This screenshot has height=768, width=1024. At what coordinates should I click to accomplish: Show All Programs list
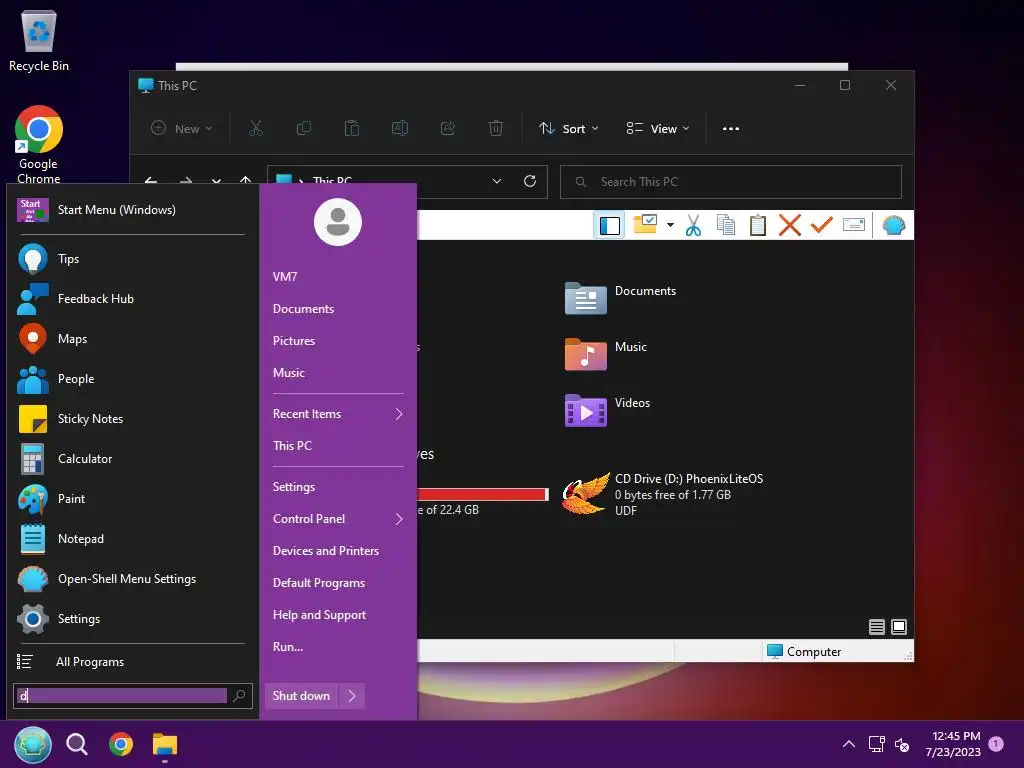pyautogui.click(x=131, y=662)
